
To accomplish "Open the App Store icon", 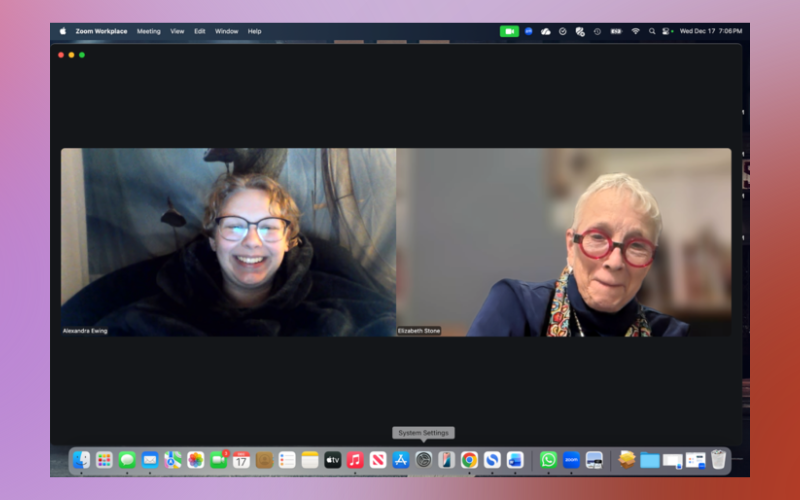I will (x=401, y=460).
